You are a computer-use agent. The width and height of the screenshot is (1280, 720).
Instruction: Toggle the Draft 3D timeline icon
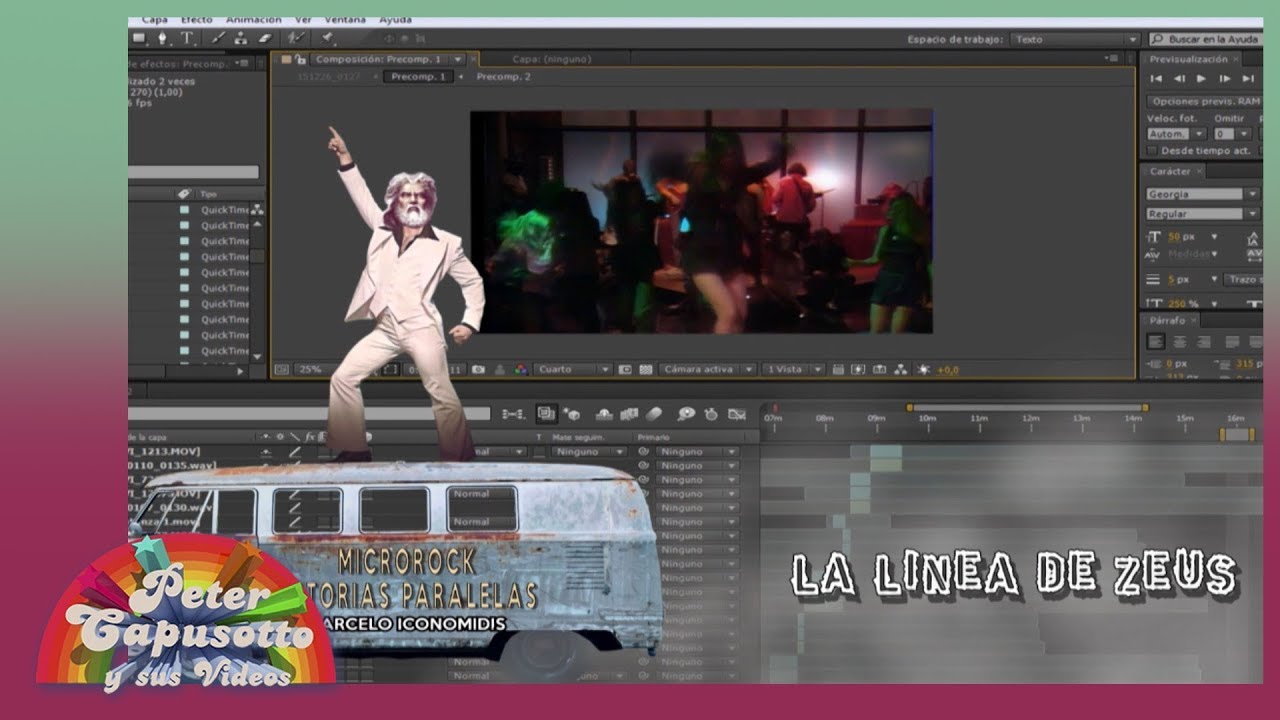point(573,413)
